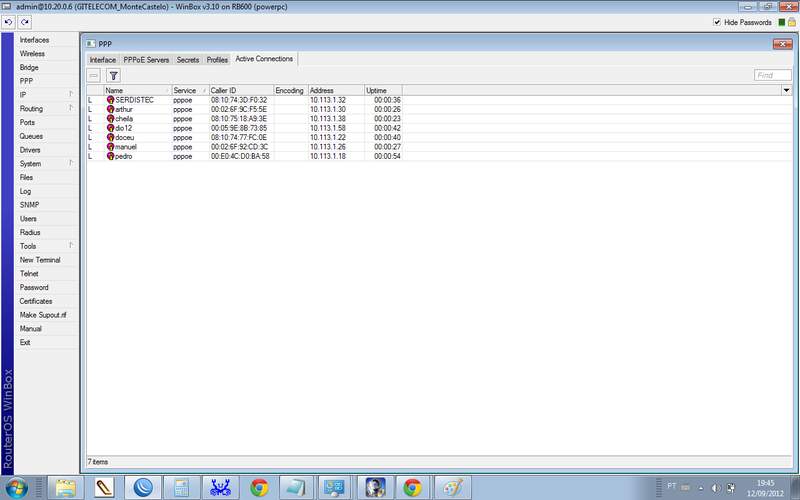Viewport: 800px width, 500px height.
Task: Open Radius in the sidebar menu
Action: click(30, 232)
